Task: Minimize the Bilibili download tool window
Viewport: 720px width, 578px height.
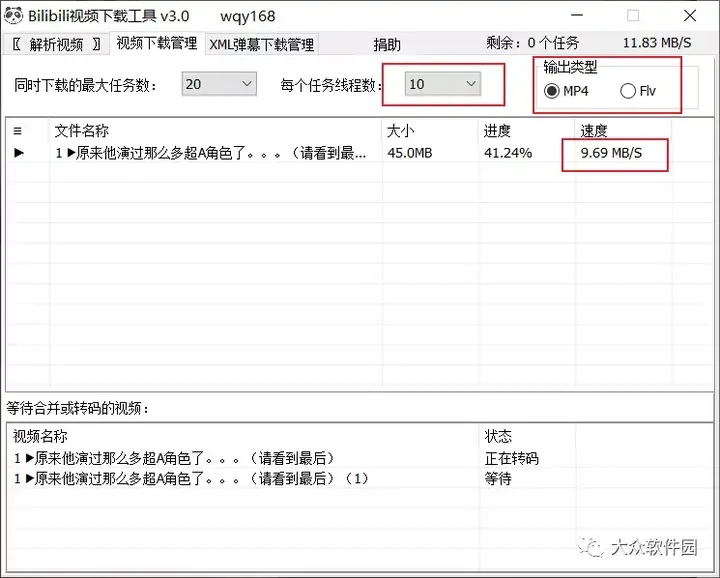Action: point(577,16)
